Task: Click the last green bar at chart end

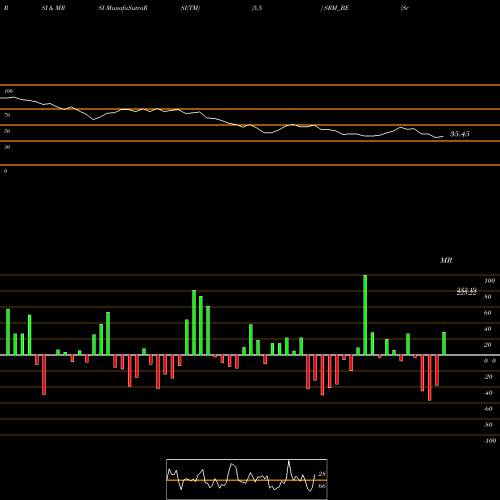Action: 444,344
